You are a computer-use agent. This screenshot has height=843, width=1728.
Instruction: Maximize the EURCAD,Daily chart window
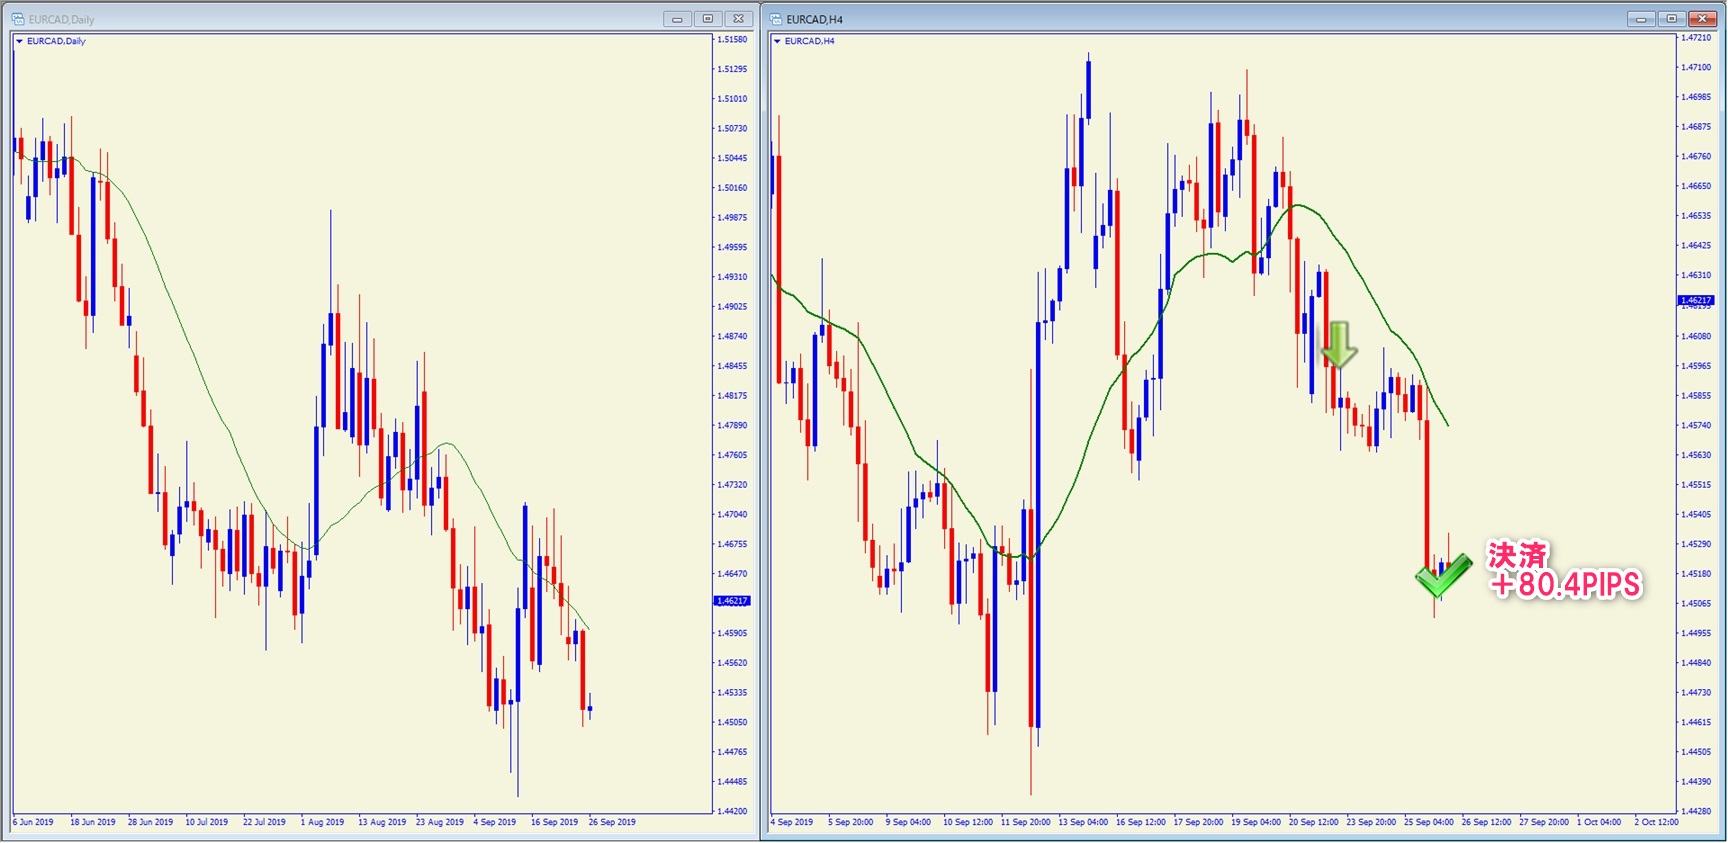pyautogui.click(x=708, y=19)
